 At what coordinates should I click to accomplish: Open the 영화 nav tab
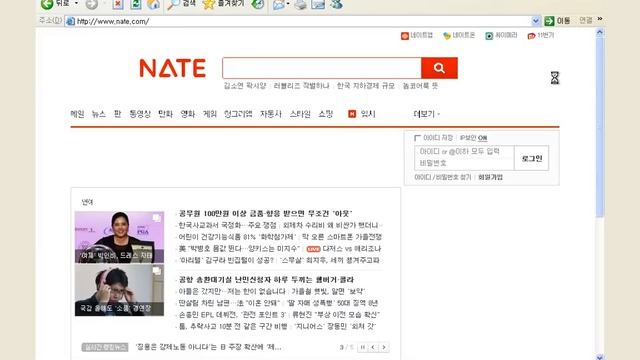(x=188, y=114)
